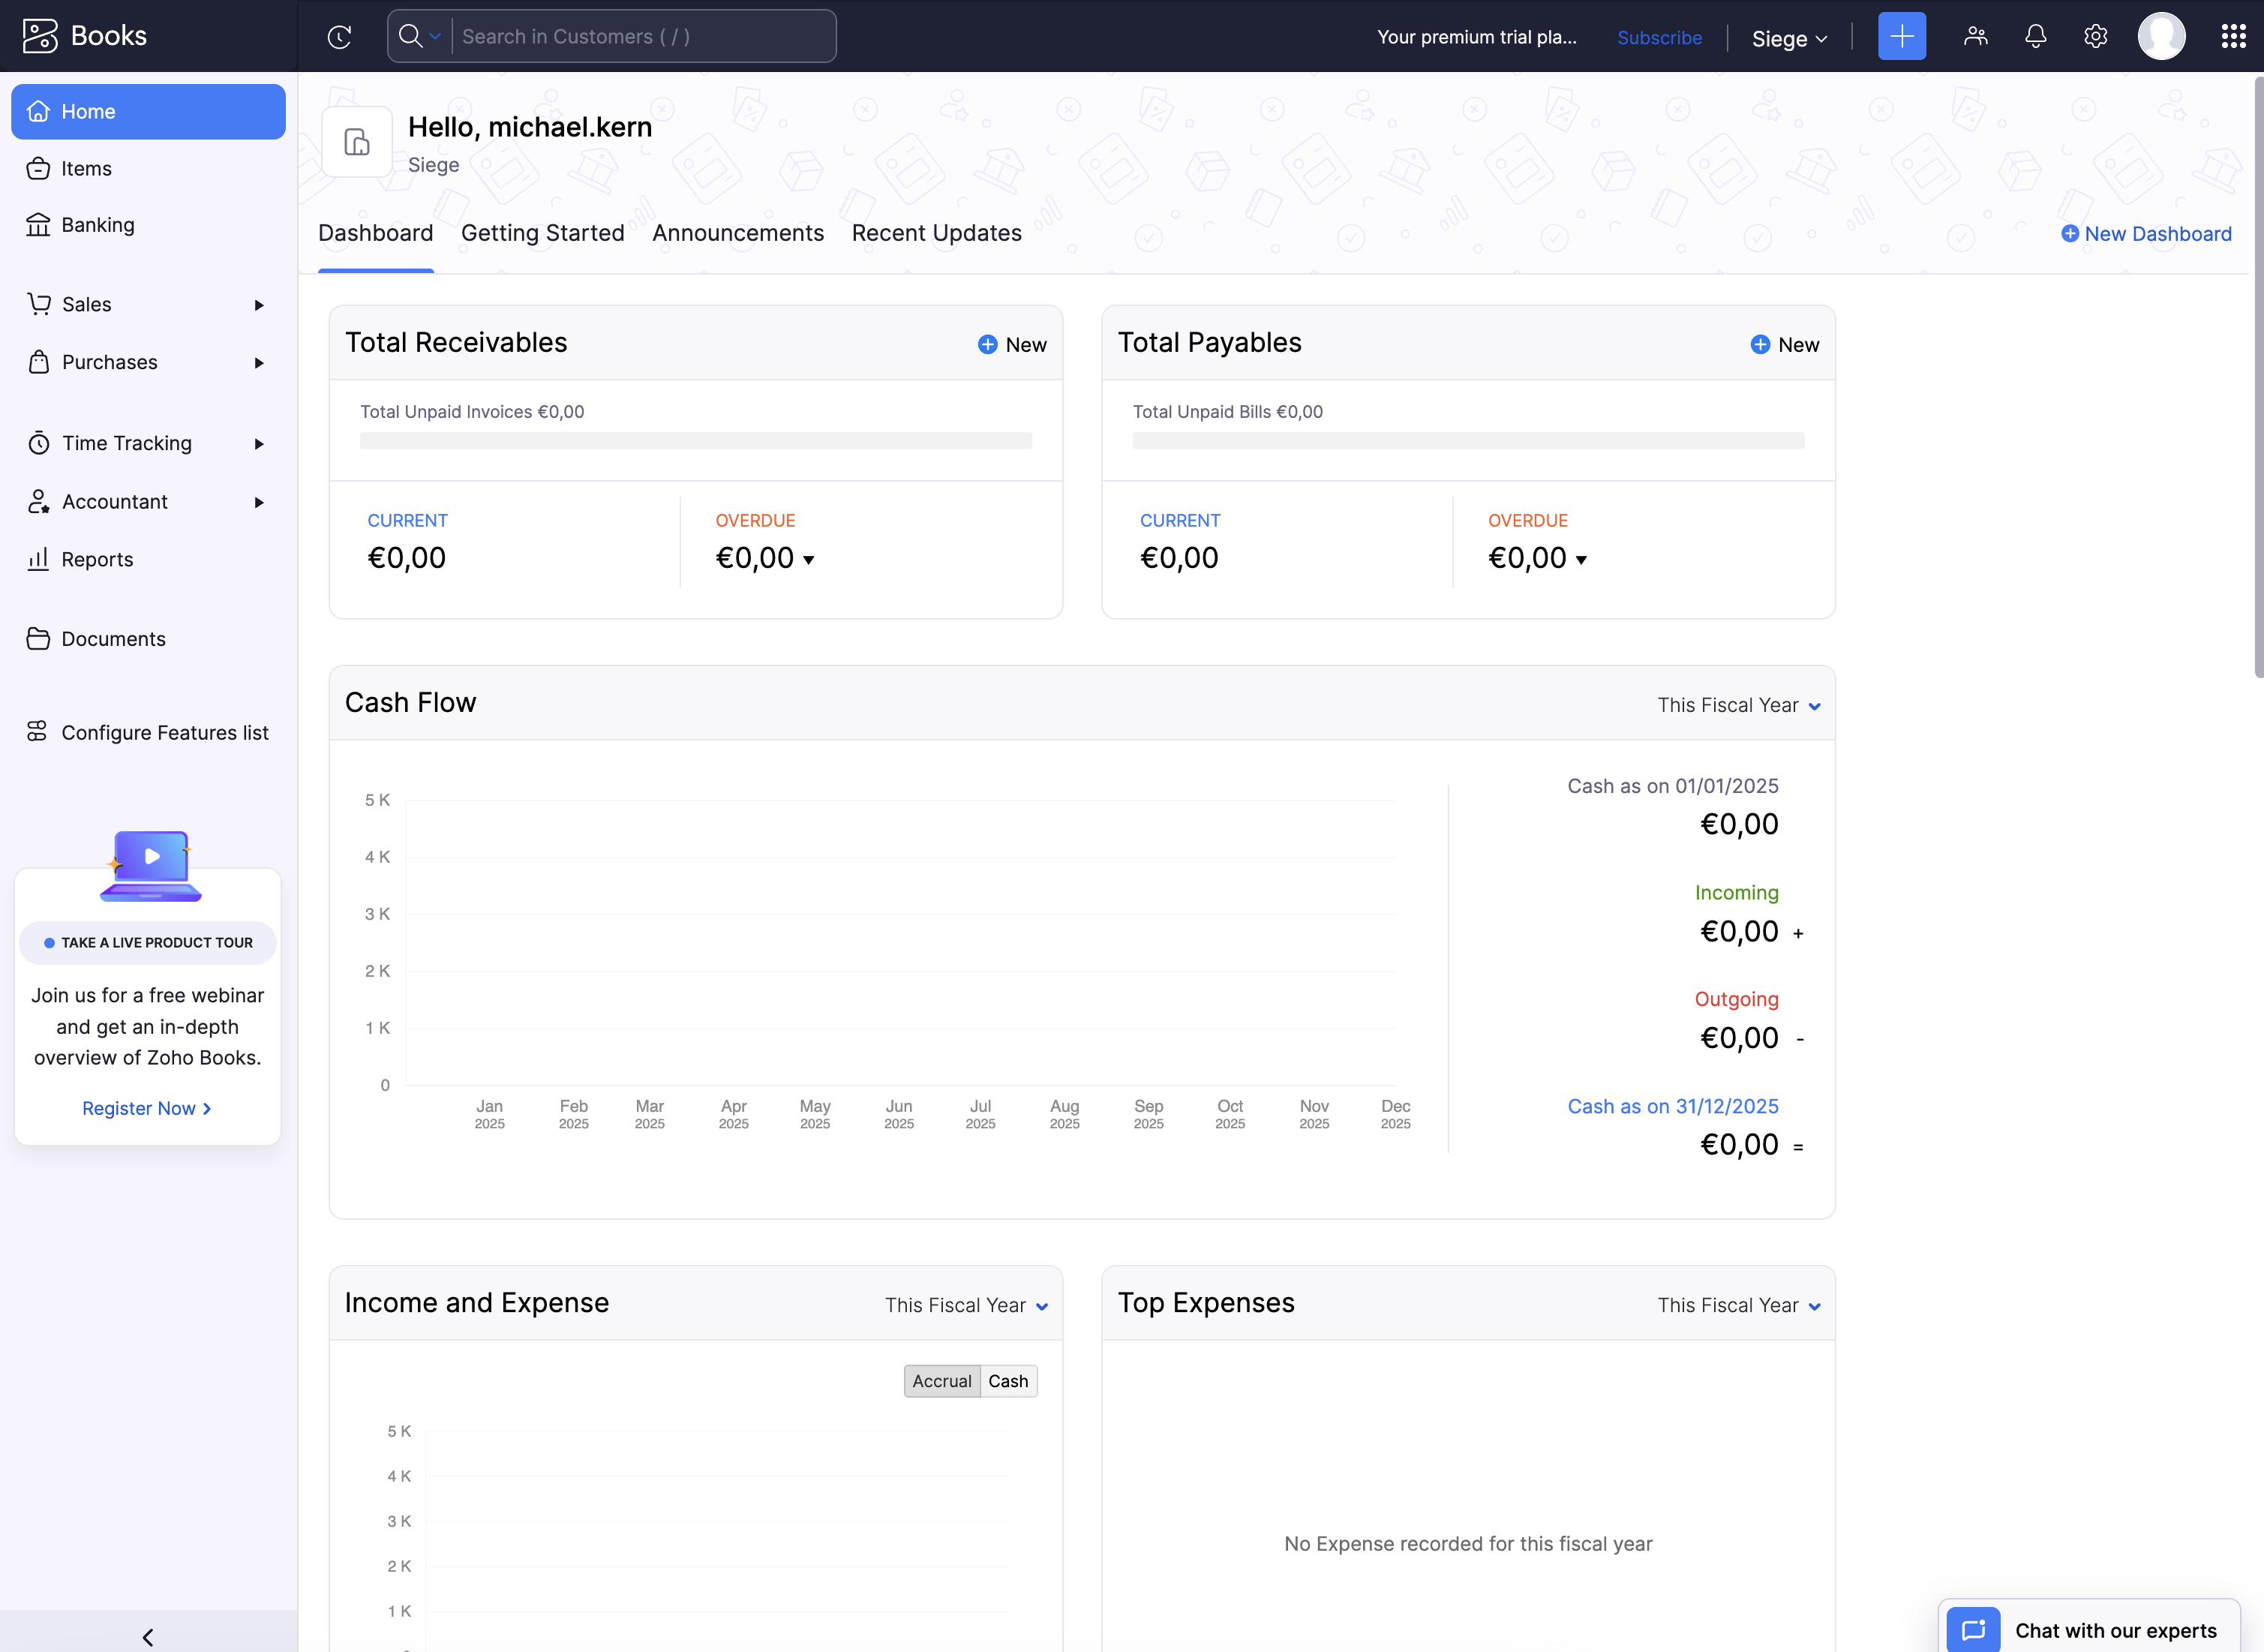
Task: Switch to the Recent Updates tab
Action: [x=936, y=233]
